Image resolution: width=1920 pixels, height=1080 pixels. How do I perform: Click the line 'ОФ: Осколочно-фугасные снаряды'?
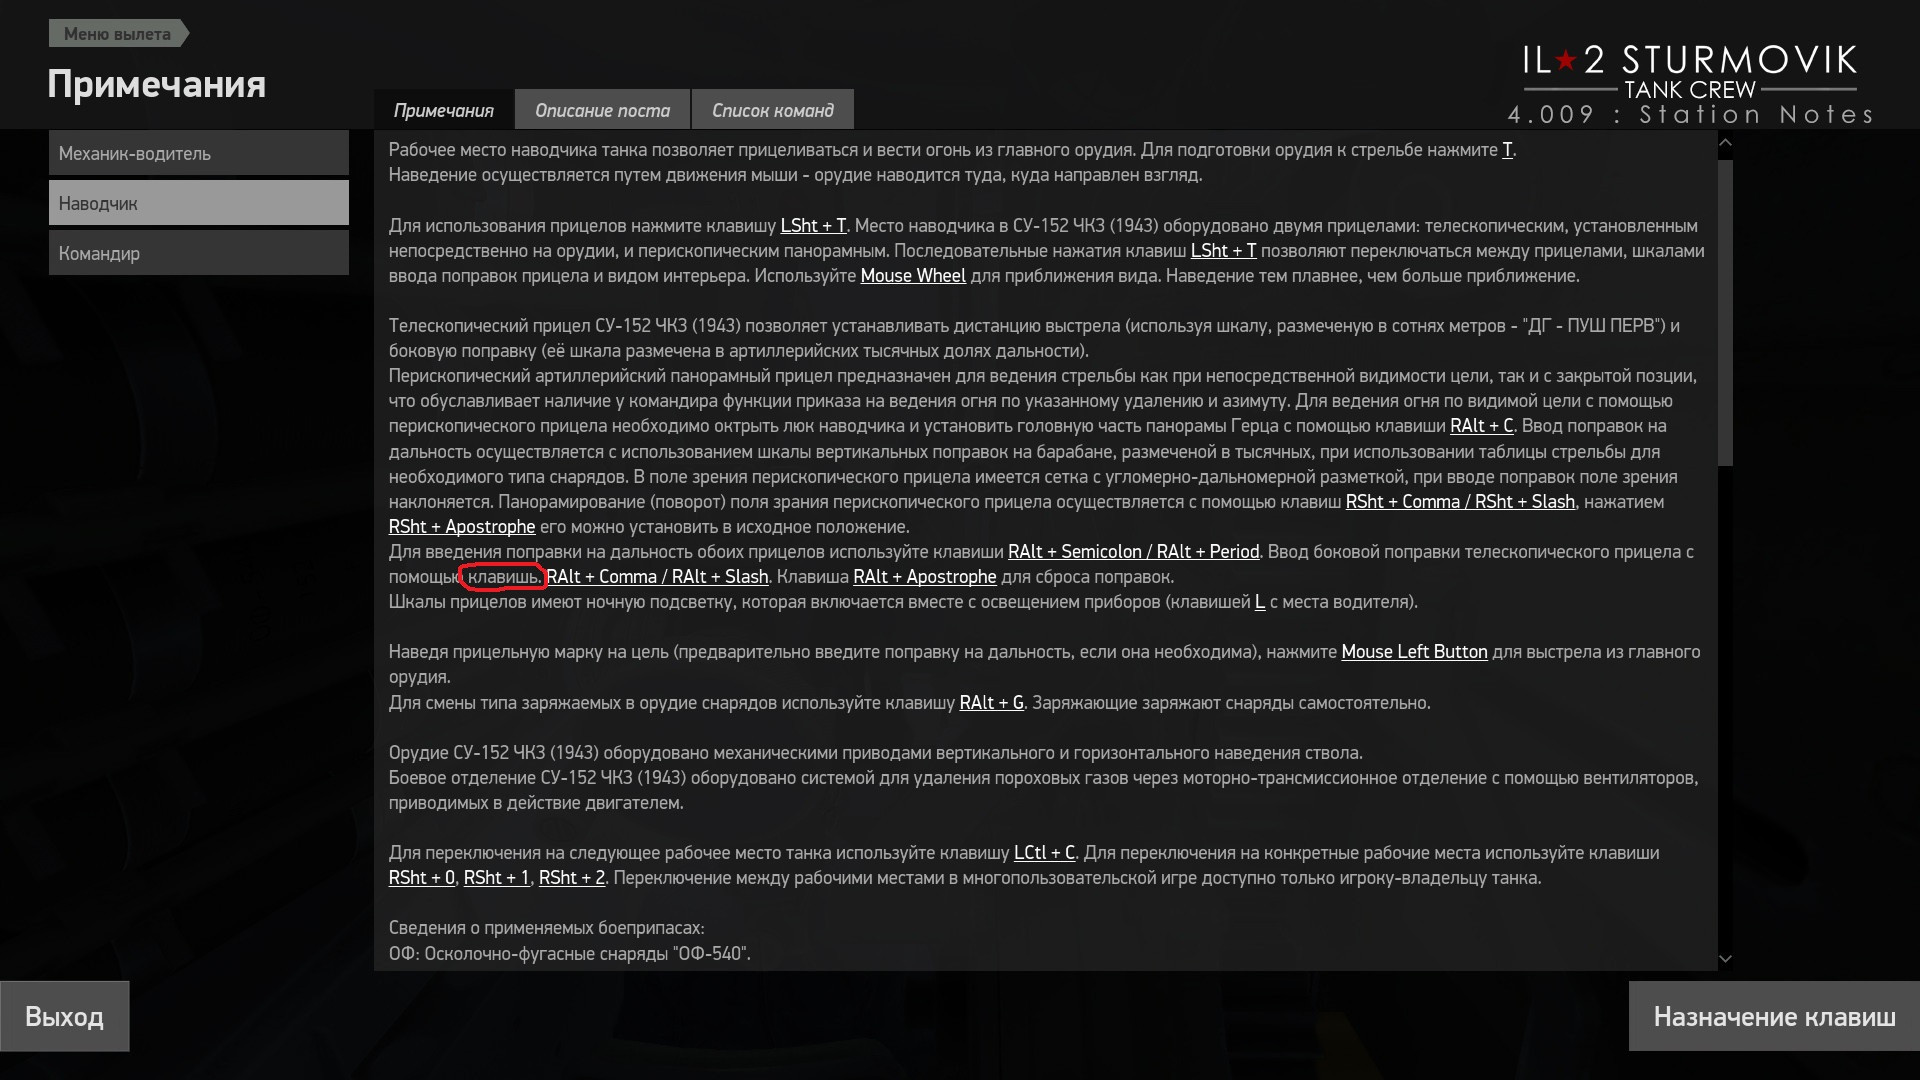[569, 954]
